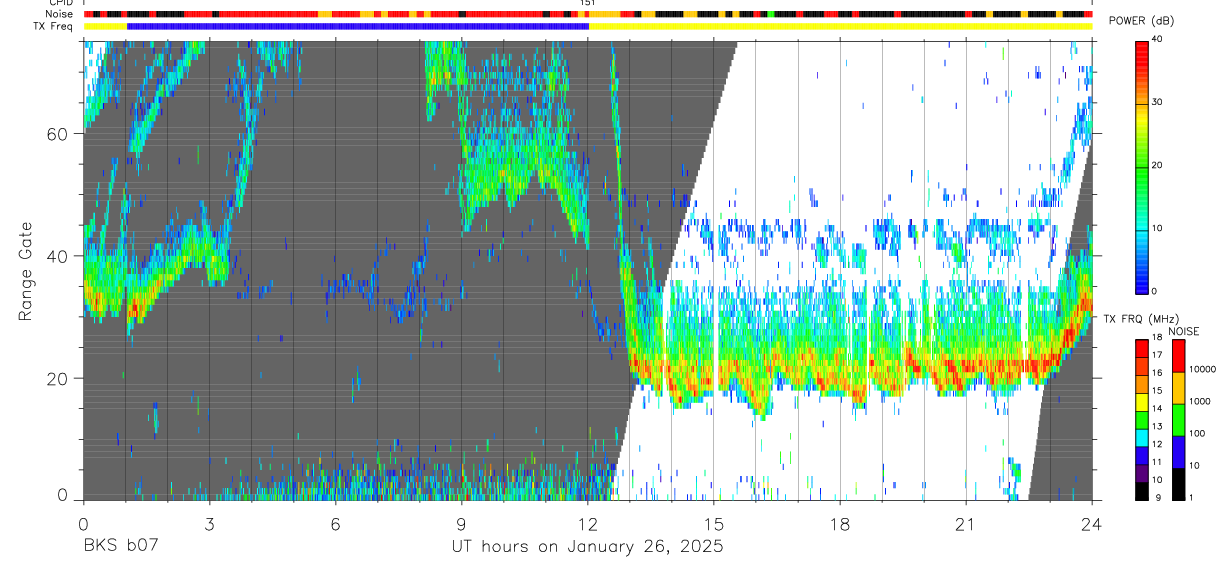Screen dimensions: 1228x567
Task: Click the 'TX Freq' row label at top left
Action: point(54,26)
